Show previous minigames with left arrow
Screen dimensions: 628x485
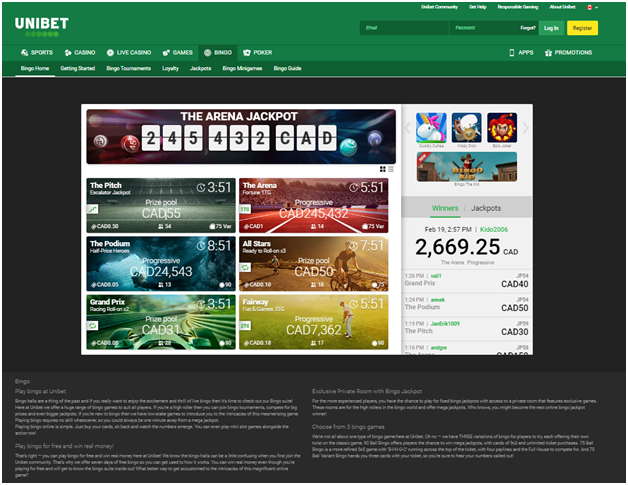(x=408, y=128)
